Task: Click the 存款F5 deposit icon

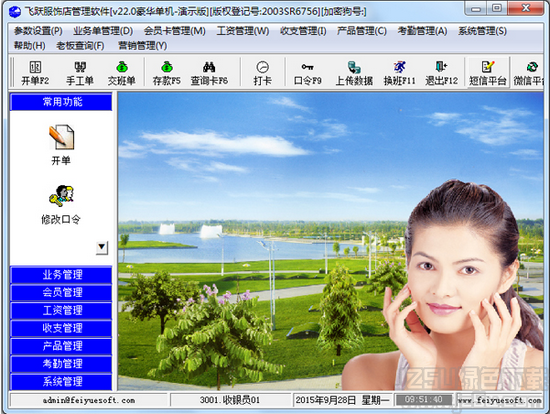Action: [x=167, y=73]
